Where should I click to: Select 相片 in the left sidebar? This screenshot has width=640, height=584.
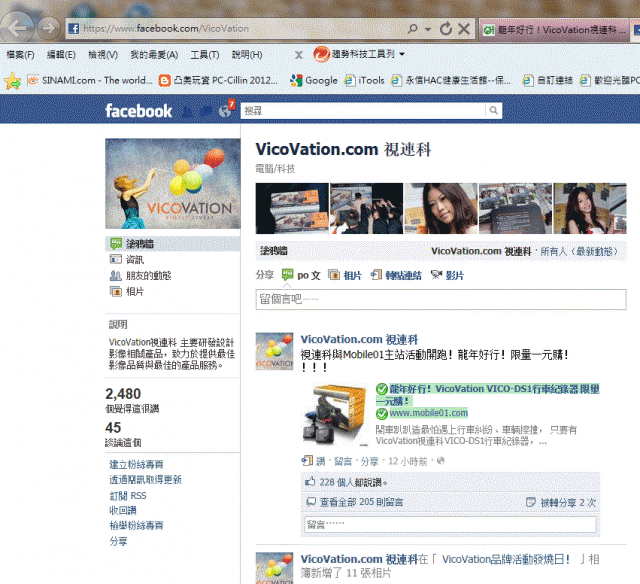point(127,291)
